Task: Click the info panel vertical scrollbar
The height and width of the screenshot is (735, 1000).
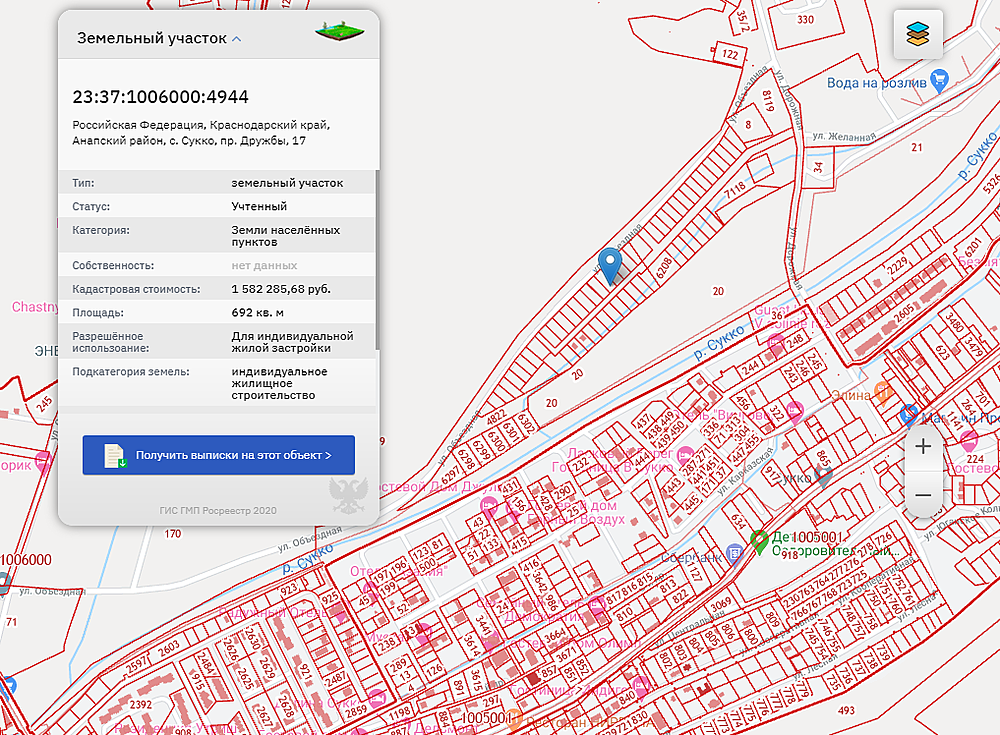Action: (x=377, y=260)
